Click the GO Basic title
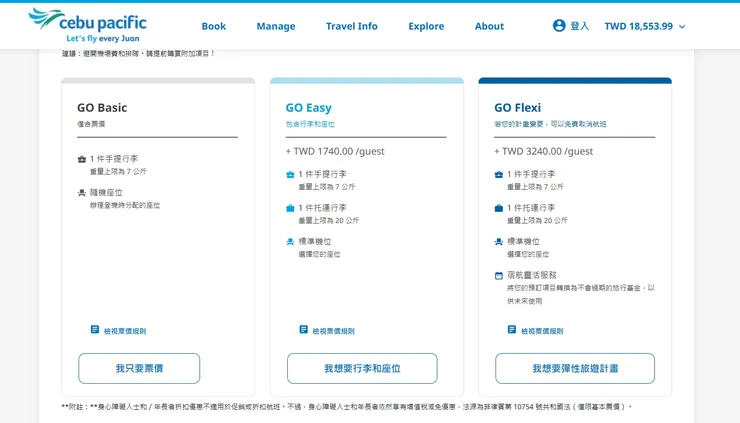 [x=102, y=108]
